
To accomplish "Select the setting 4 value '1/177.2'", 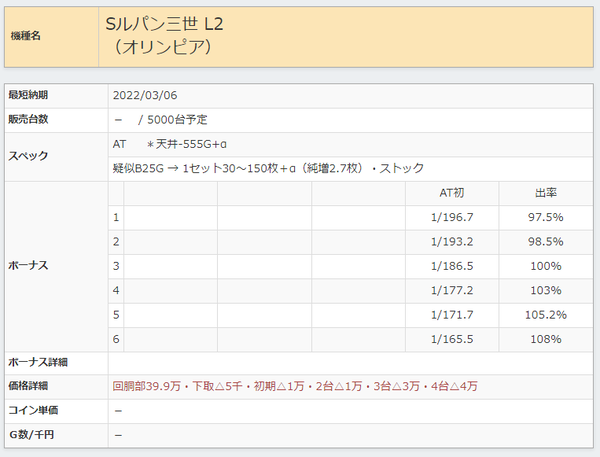I will pos(452,291).
